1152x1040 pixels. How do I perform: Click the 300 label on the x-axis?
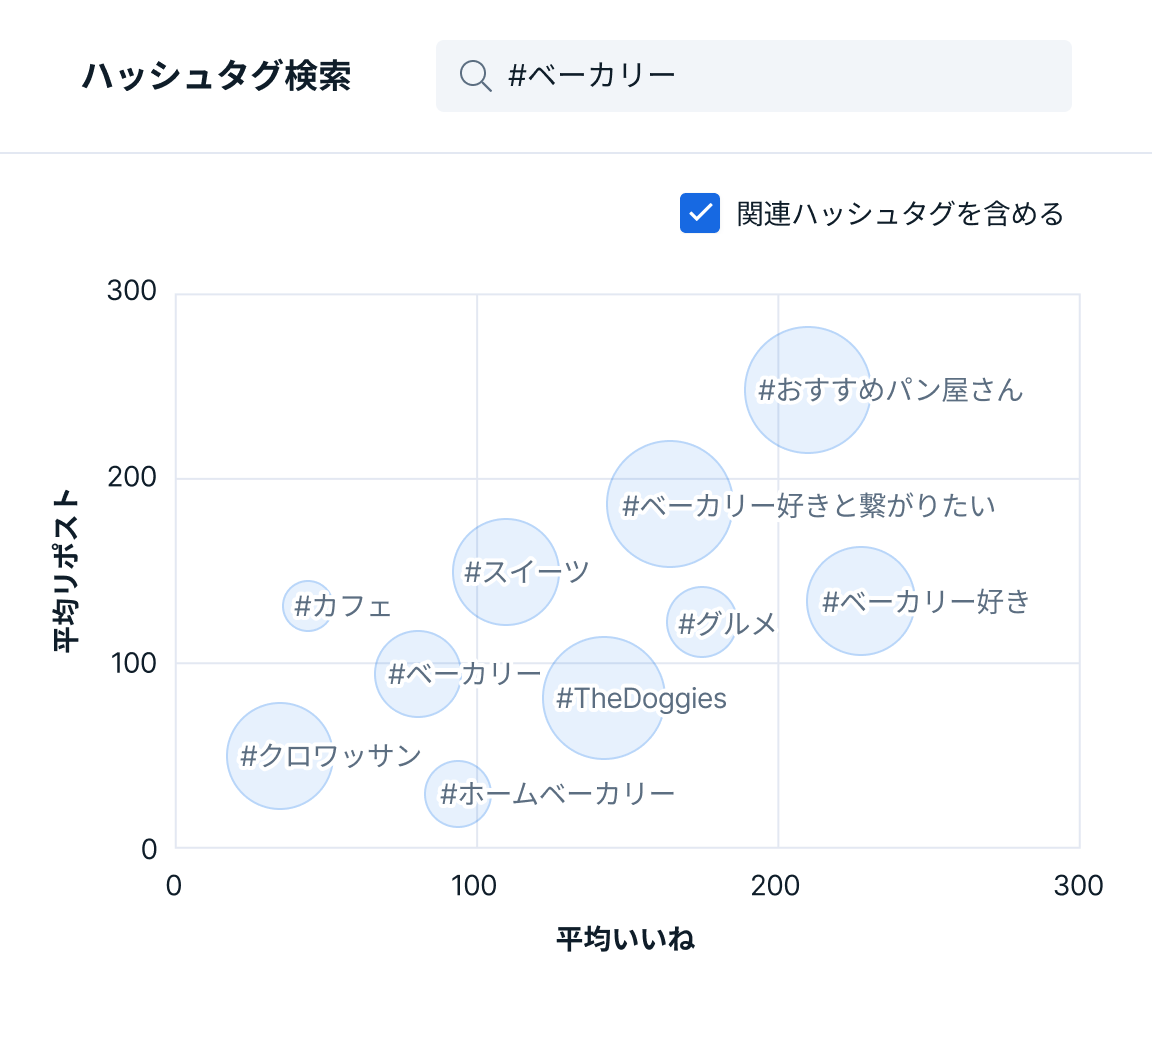[x=1079, y=886]
